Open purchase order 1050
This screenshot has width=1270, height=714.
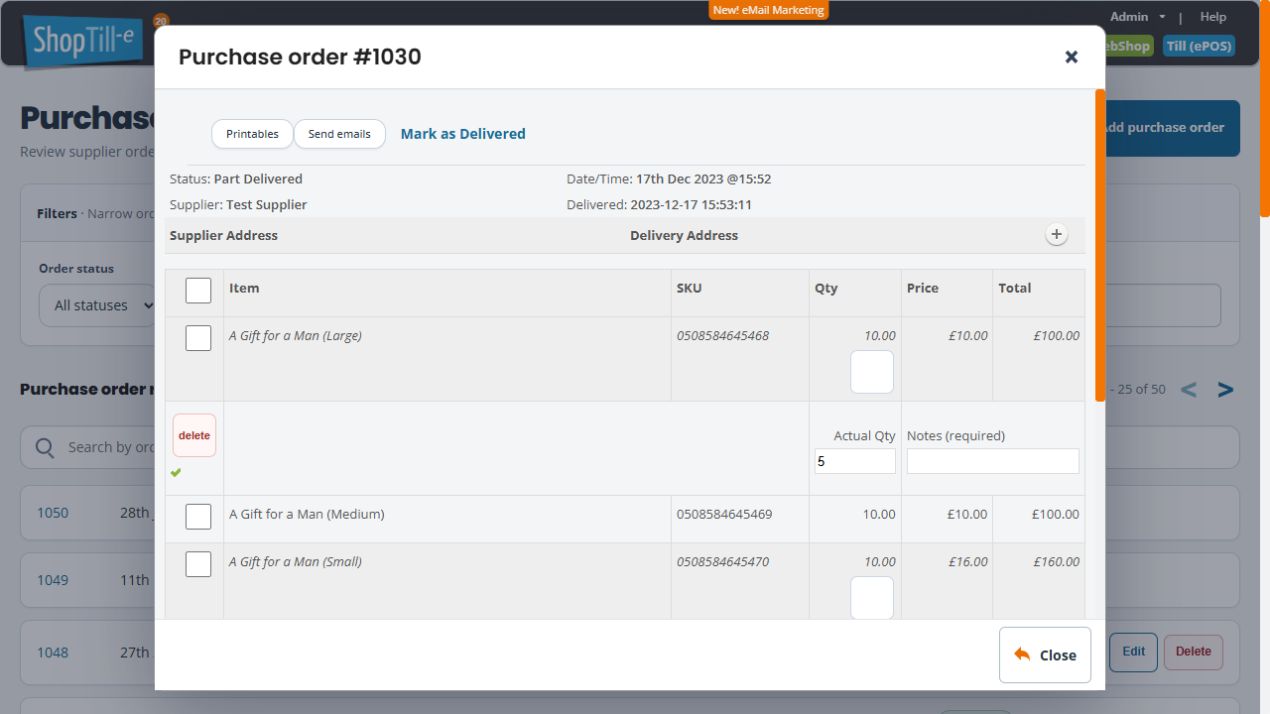point(53,513)
